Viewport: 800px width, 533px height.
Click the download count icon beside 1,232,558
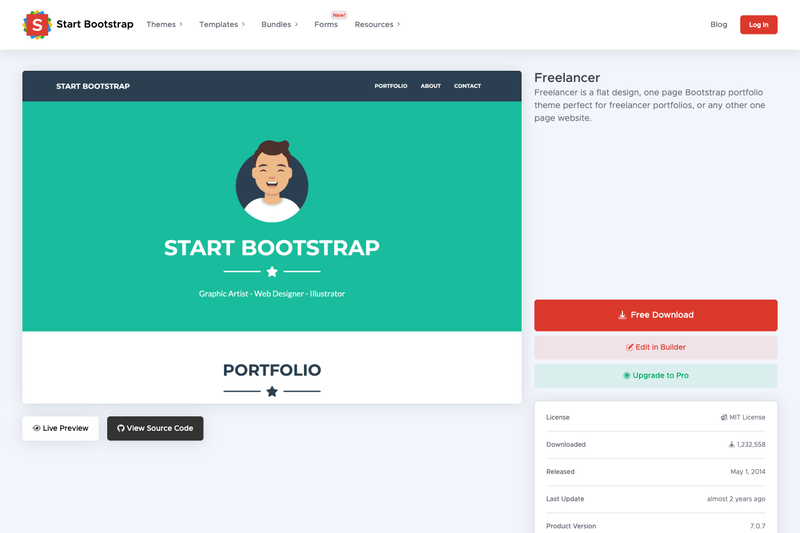731,445
